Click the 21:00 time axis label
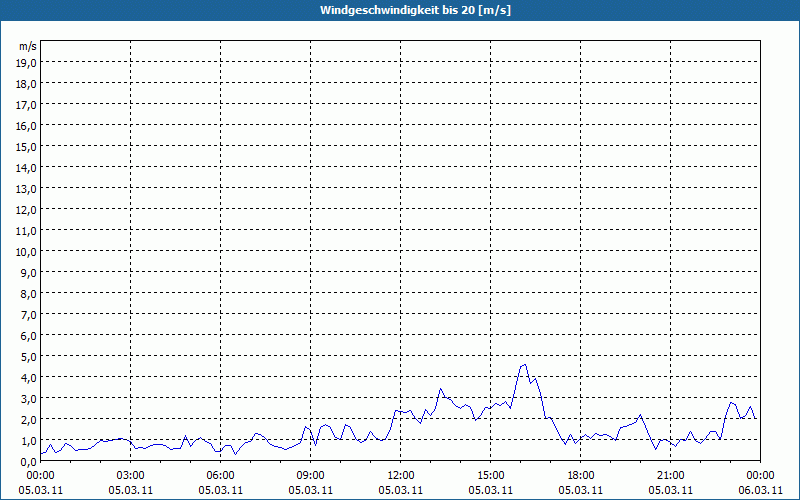The height and width of the screenshot is (500, 800). (x=670, y=476)
